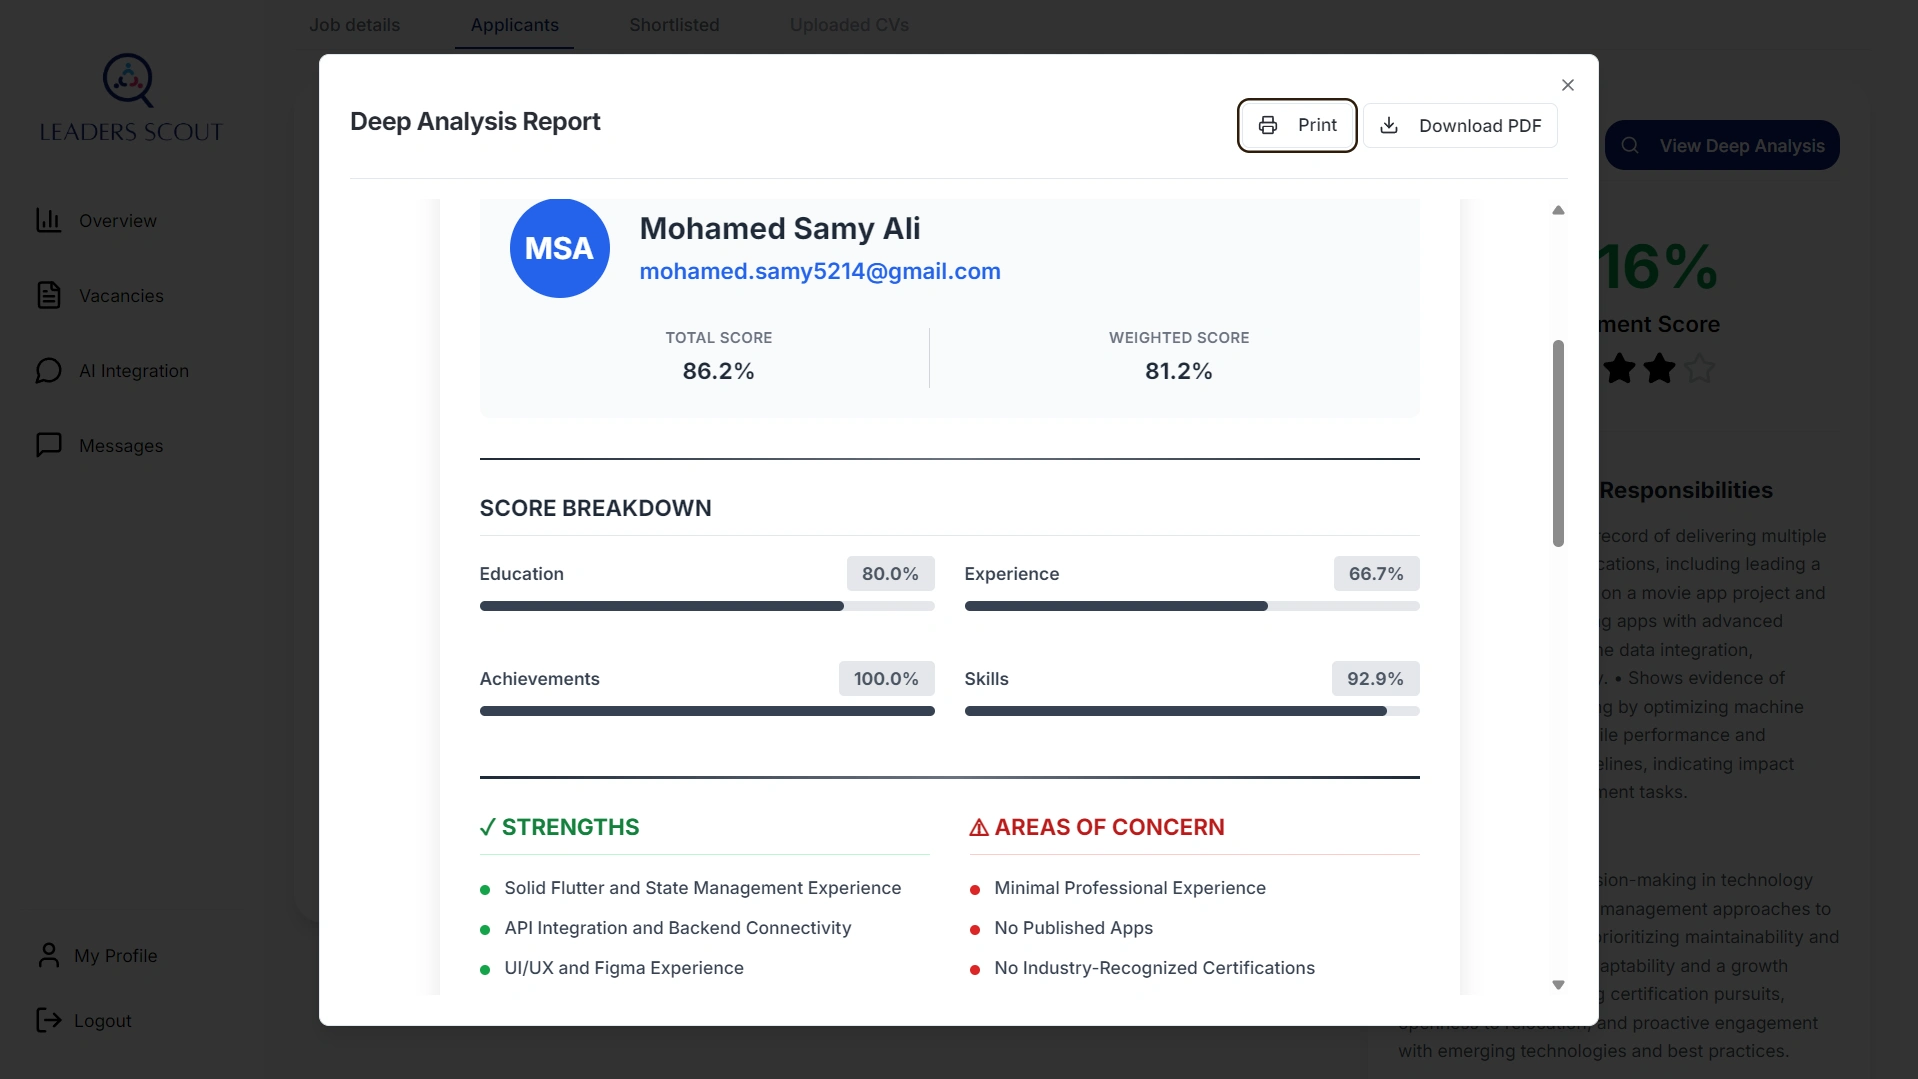Select the Vacancies sidebar icon
Screen dimensions: 1918x1079
[48, 294]
